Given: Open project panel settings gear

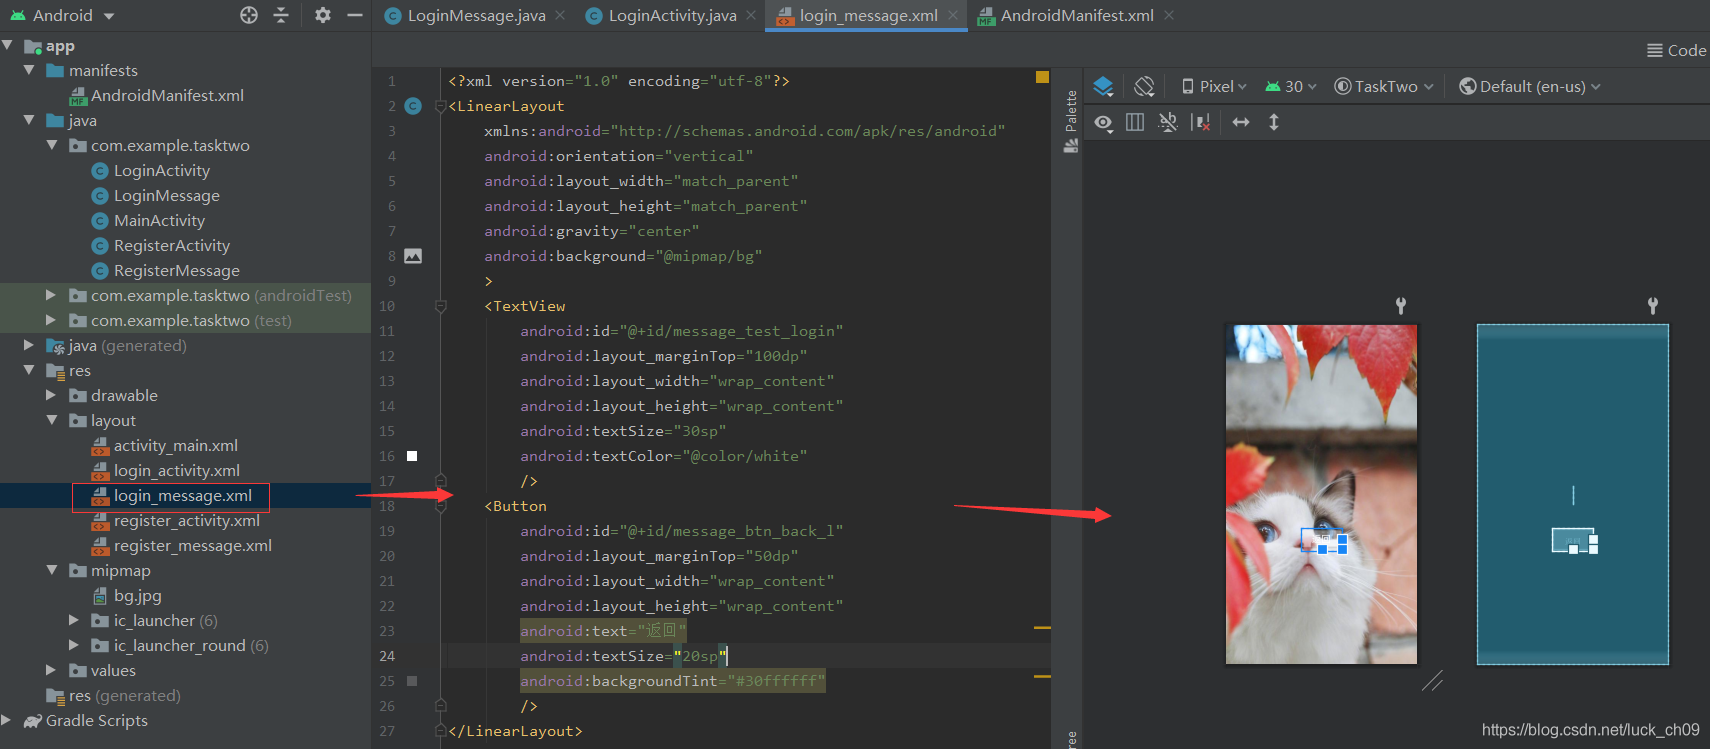Looking at the screenshot, I should click(x=323, y=15).
